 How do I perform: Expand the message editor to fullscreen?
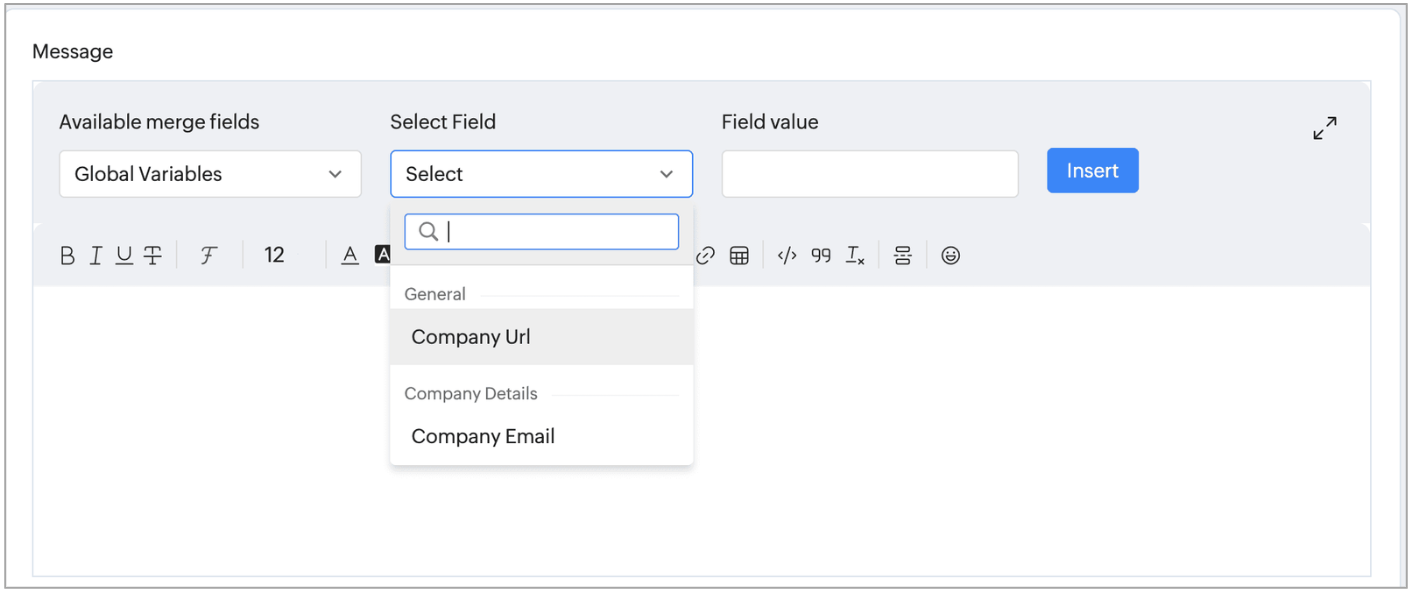point(1325,128)
